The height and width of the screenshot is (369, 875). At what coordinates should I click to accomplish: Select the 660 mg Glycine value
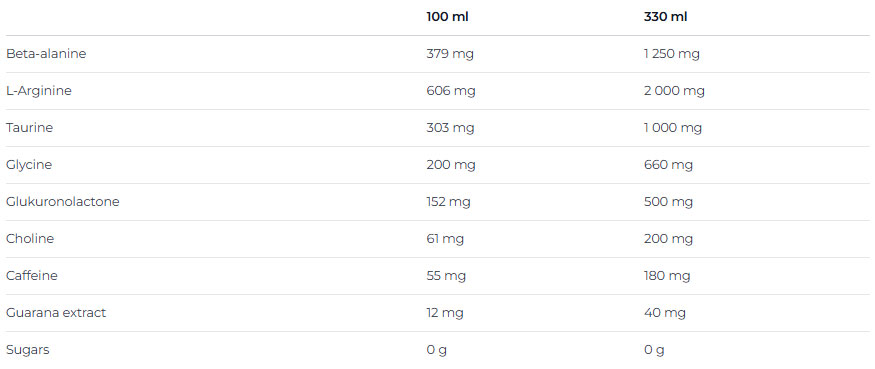[668, 165]
